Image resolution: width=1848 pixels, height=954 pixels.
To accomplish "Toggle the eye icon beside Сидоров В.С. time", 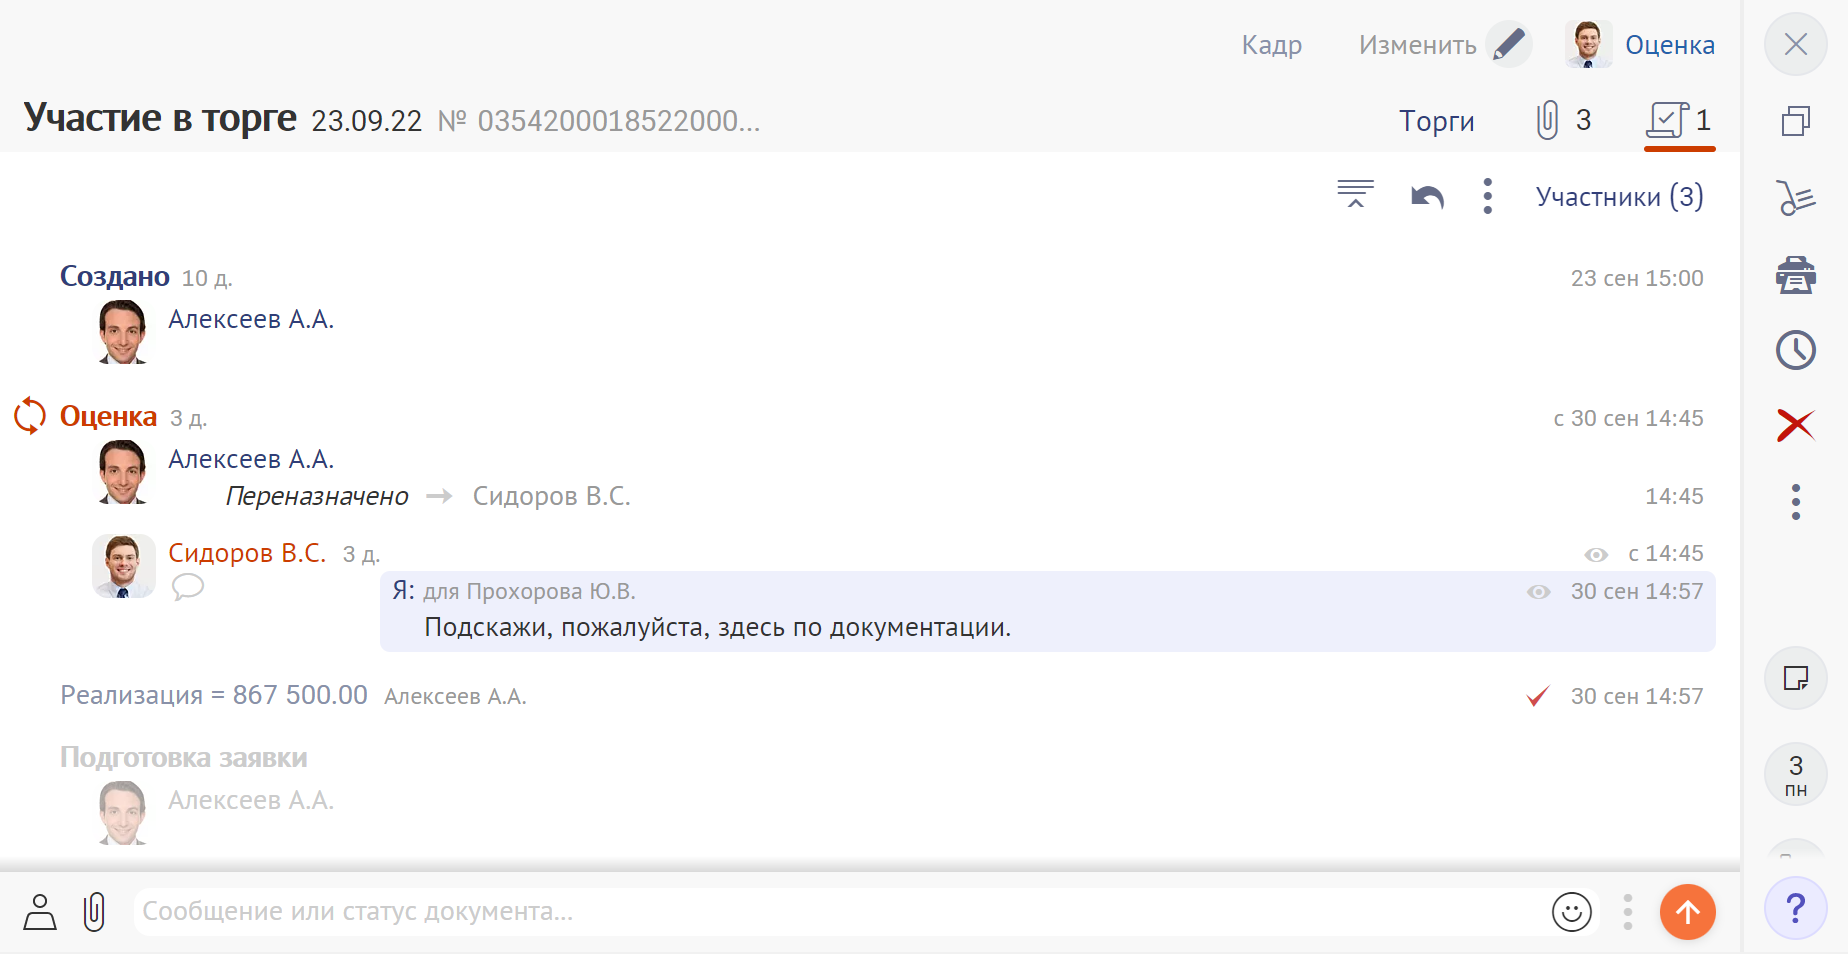I will (1596, 555).
